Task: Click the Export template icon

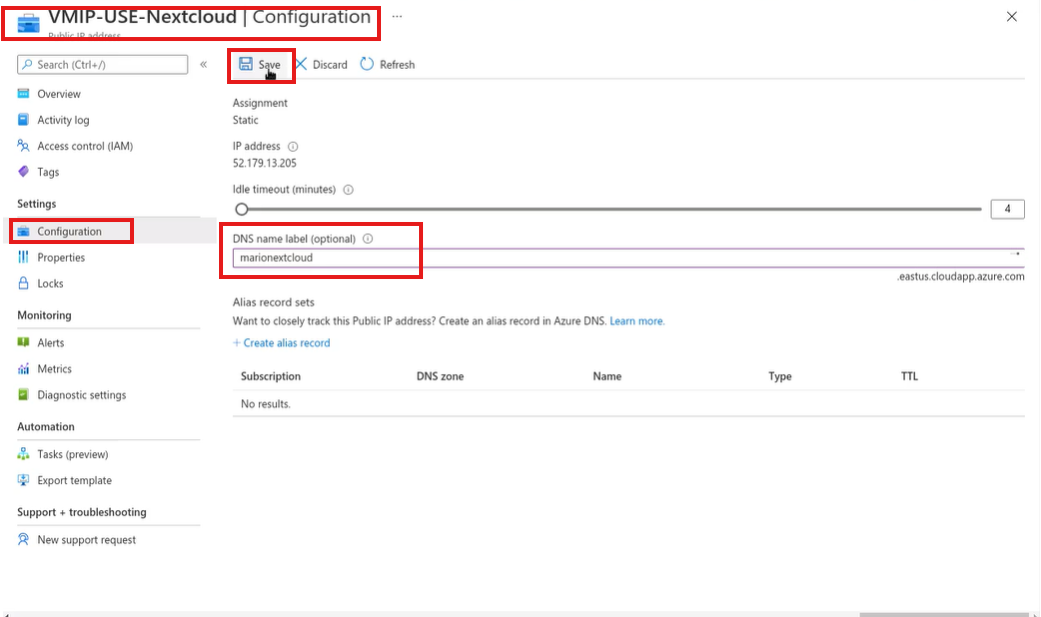Action: 23,480
